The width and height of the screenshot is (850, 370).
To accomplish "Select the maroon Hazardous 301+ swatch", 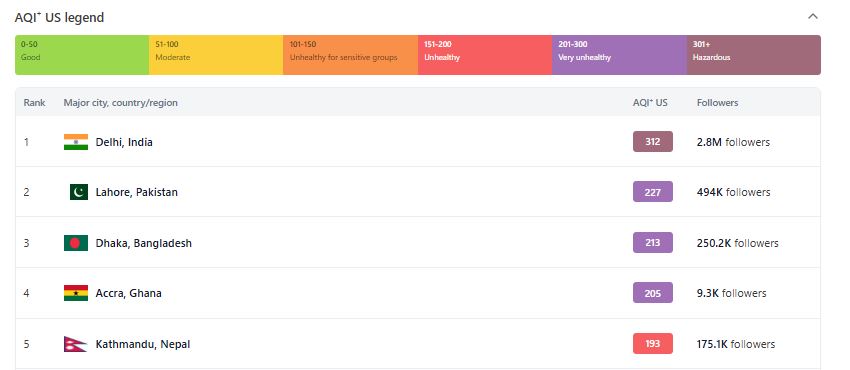I will tap(754, 55).
